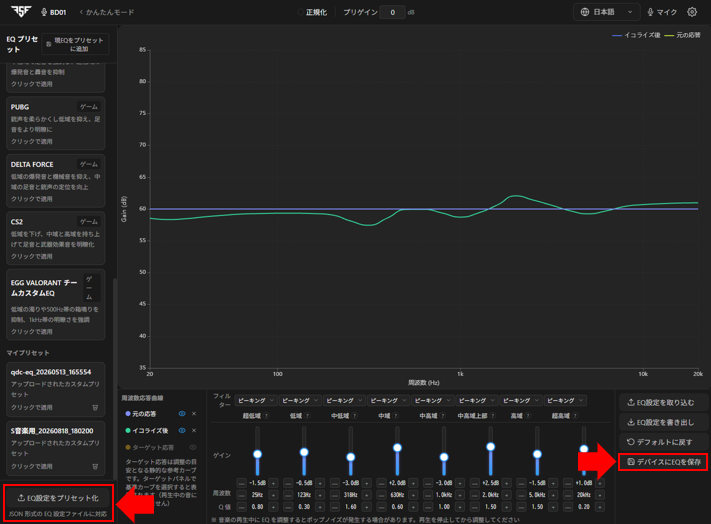Remove the イコライズ後 curve with its X icon
711x524 pixels.
click(x=194, y=431)
